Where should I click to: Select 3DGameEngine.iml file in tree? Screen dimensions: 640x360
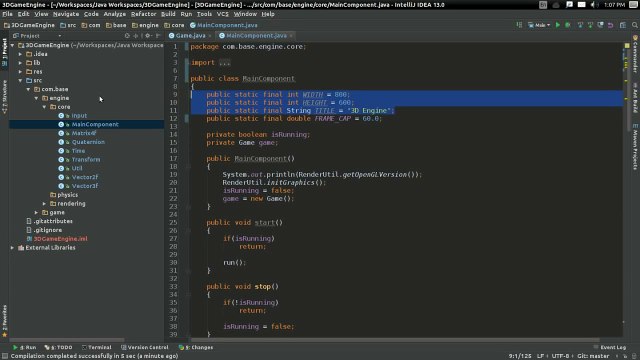(60, 239)
